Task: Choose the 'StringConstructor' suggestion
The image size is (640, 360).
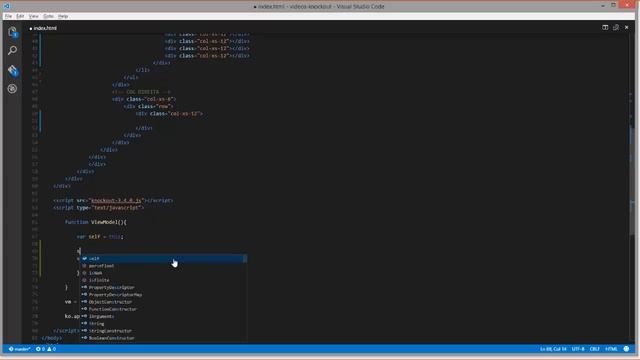Action: pos(163,331)
